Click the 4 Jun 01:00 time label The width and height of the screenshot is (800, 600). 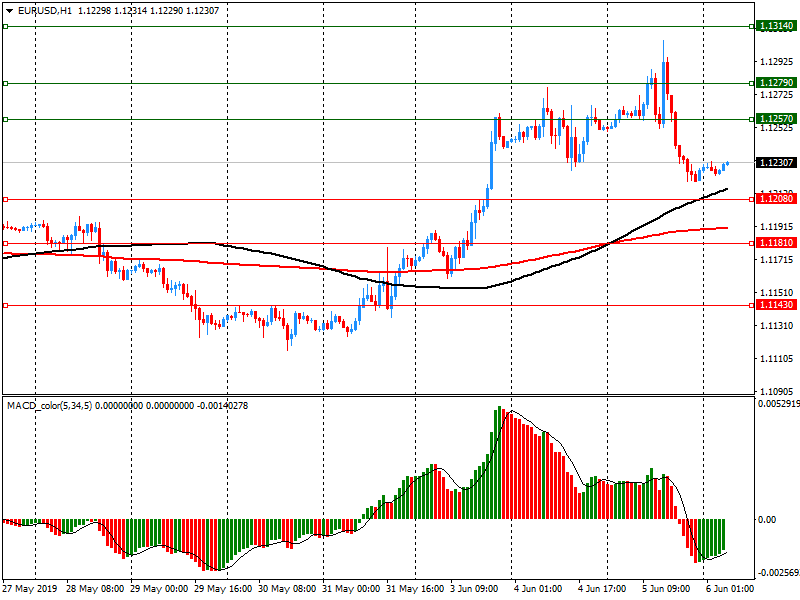pos(538,589)
